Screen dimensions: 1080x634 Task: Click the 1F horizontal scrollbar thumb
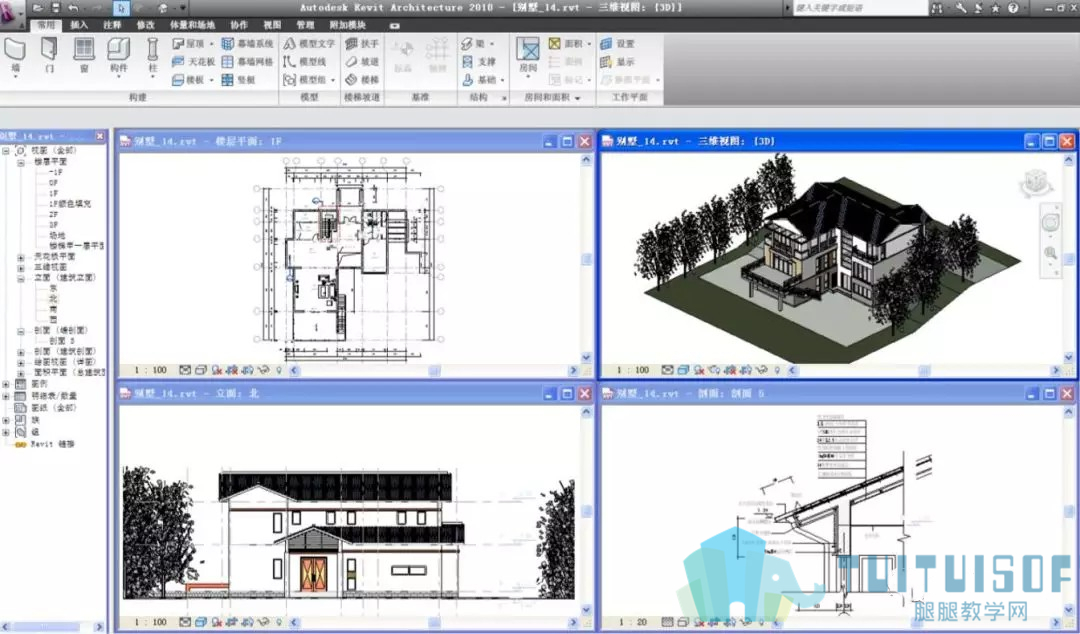[x=435, y=371]
